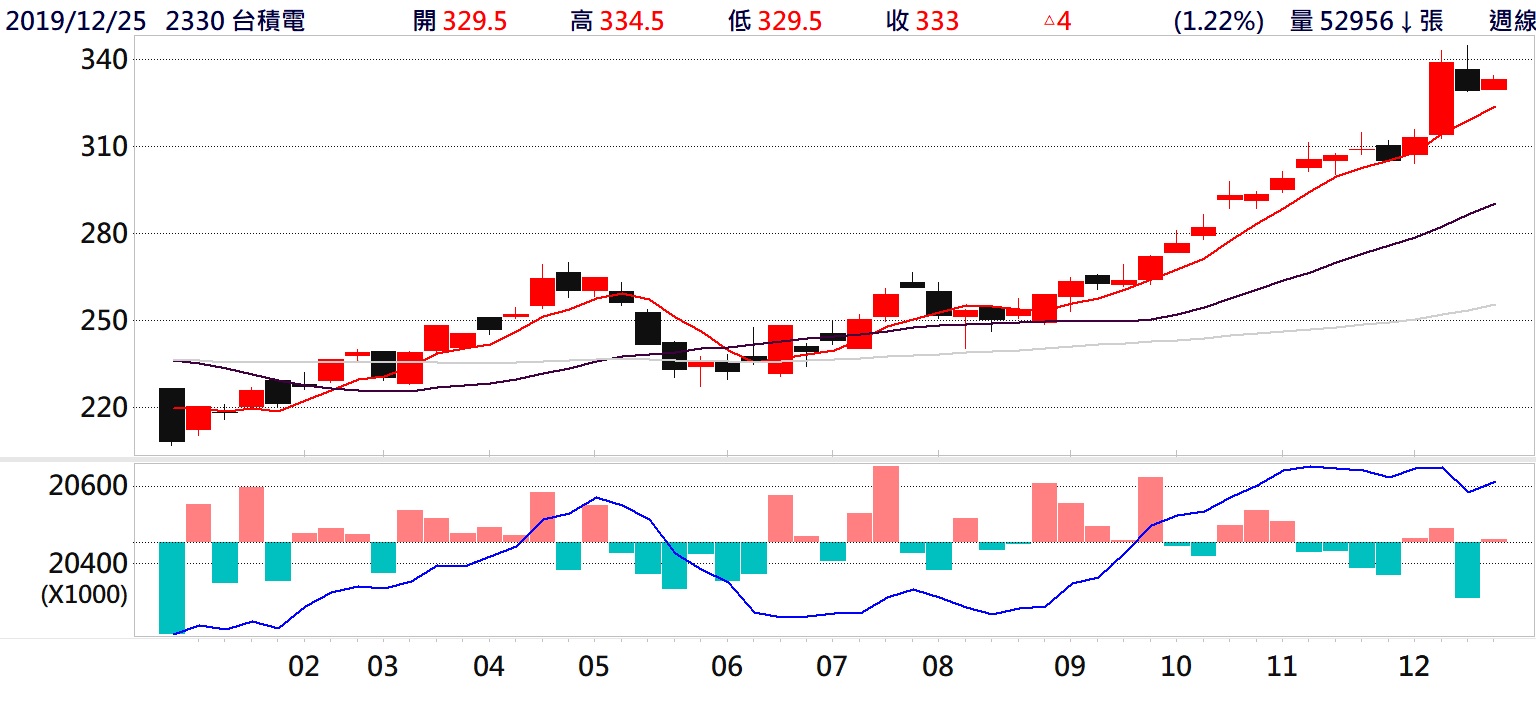Click the 02 month label on the time axis
Screen dimensions: 1536x719
(x=304, y=667)
